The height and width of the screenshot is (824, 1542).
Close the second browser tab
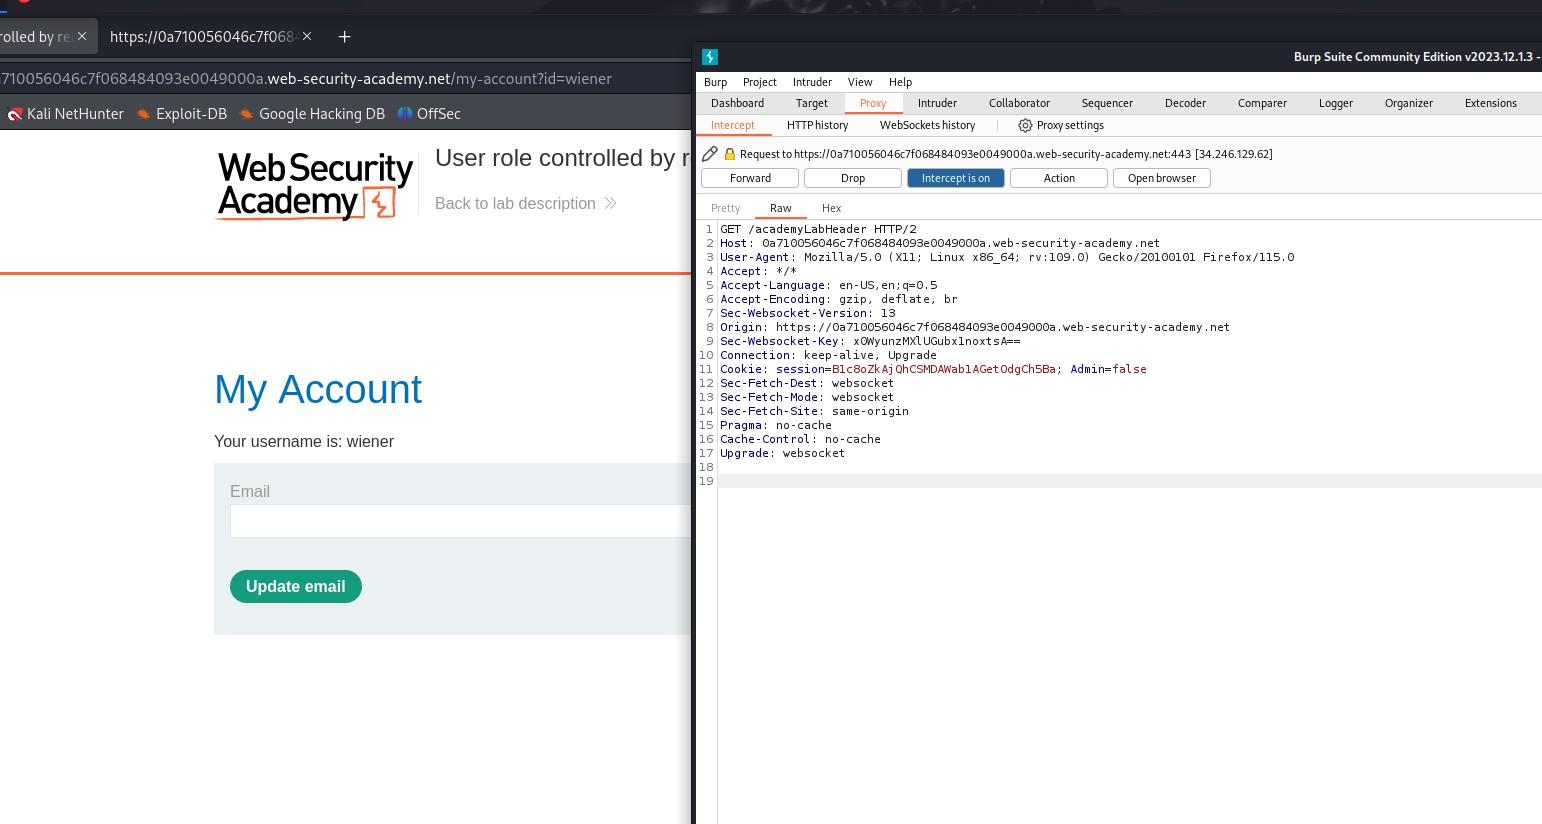pos(307,36)
